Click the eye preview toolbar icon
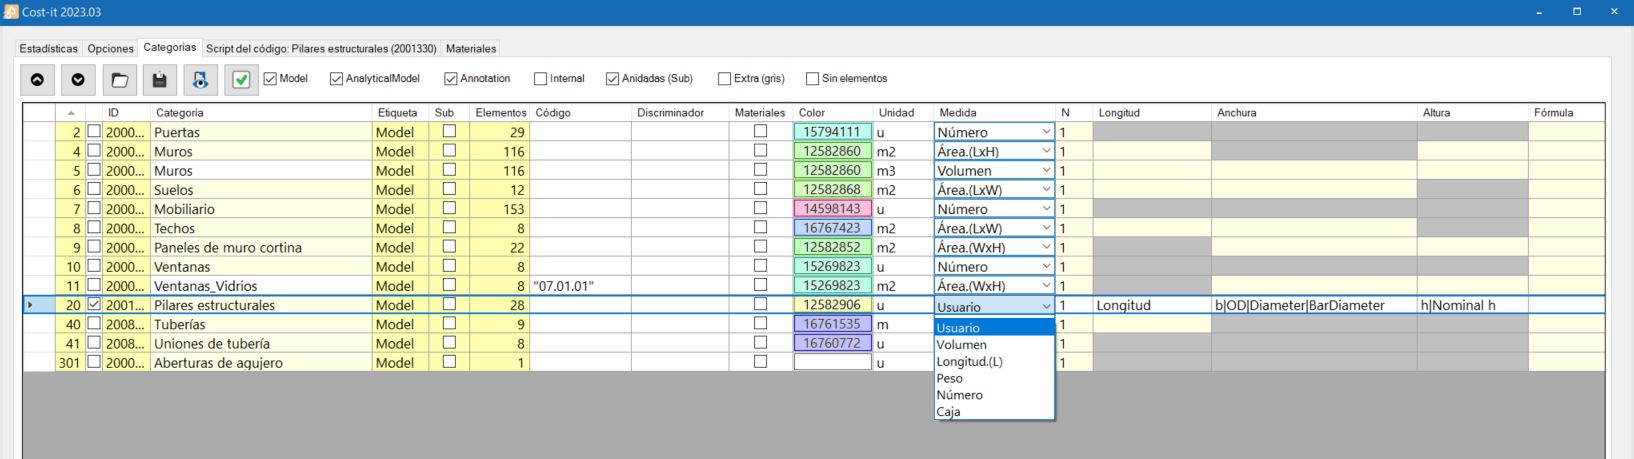Screen dimensions: 1634x459 (200, 80)
